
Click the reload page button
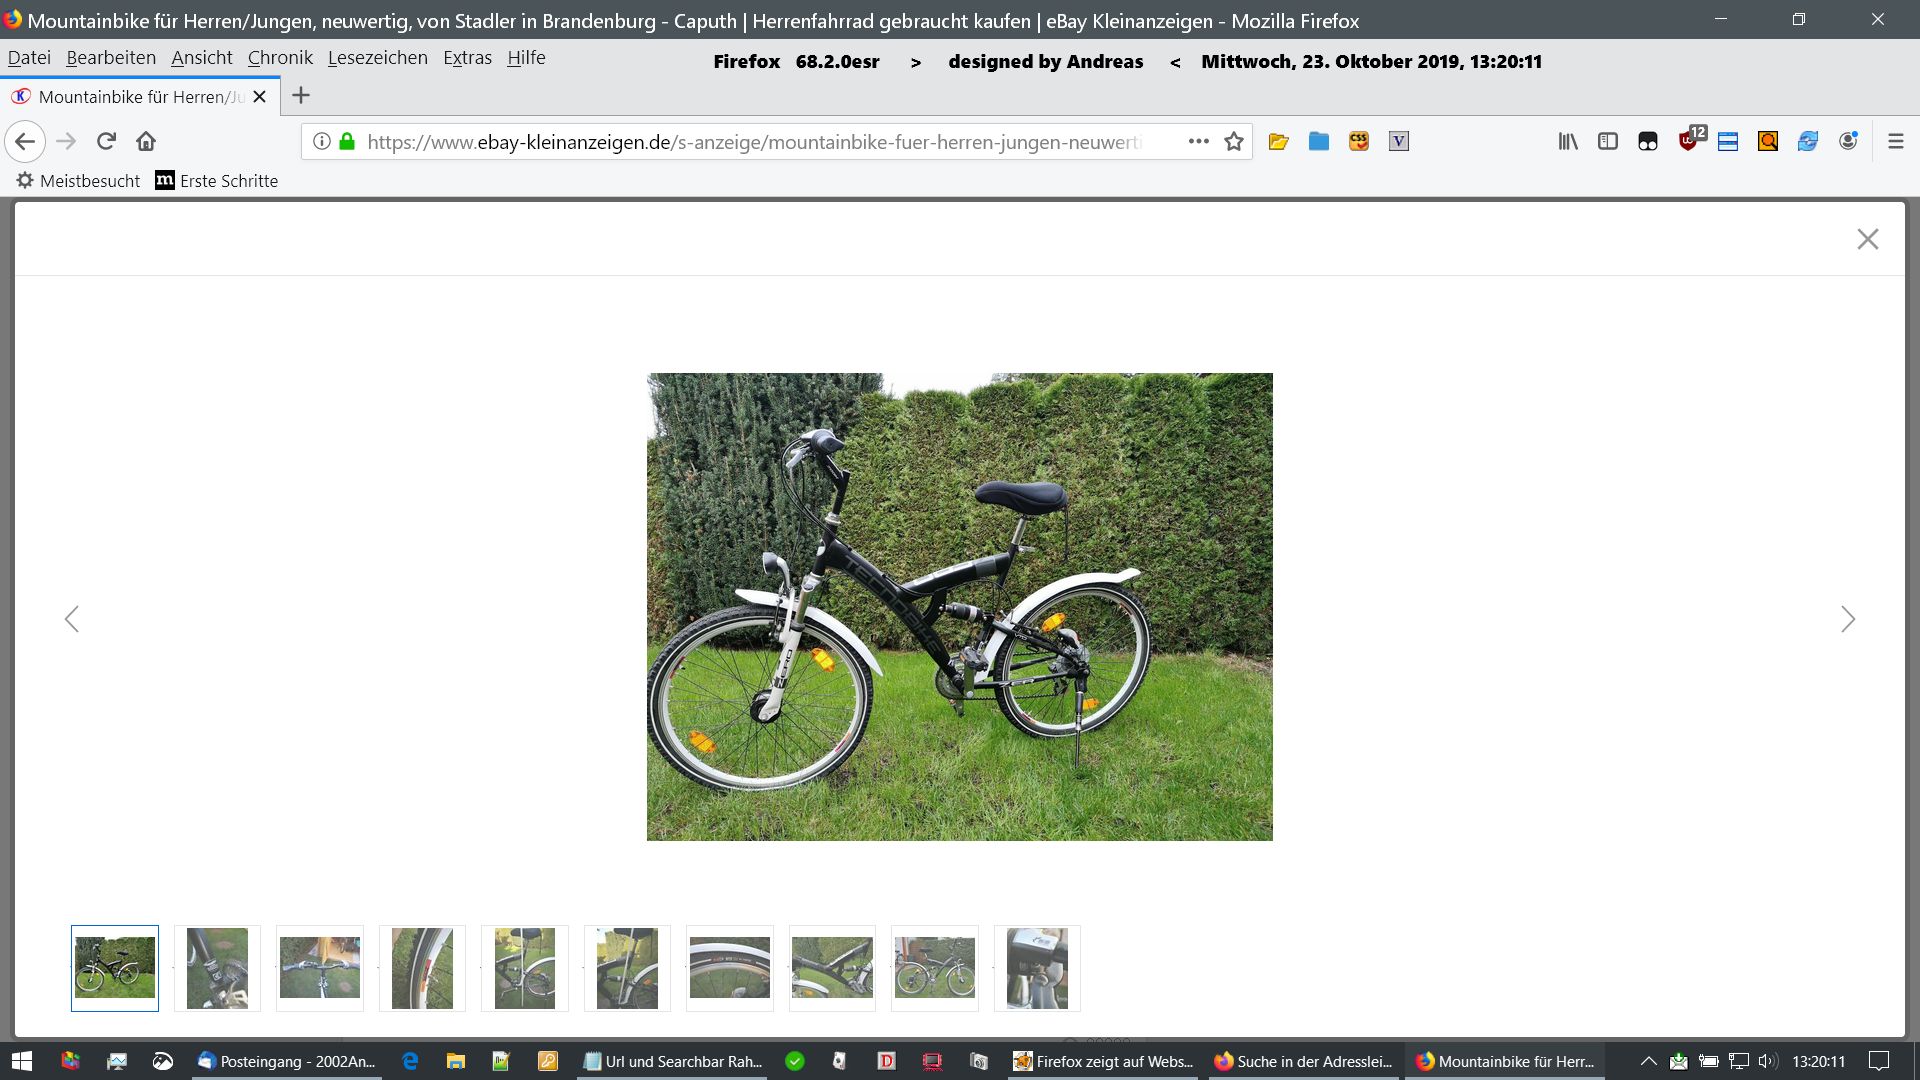point(106,141)
